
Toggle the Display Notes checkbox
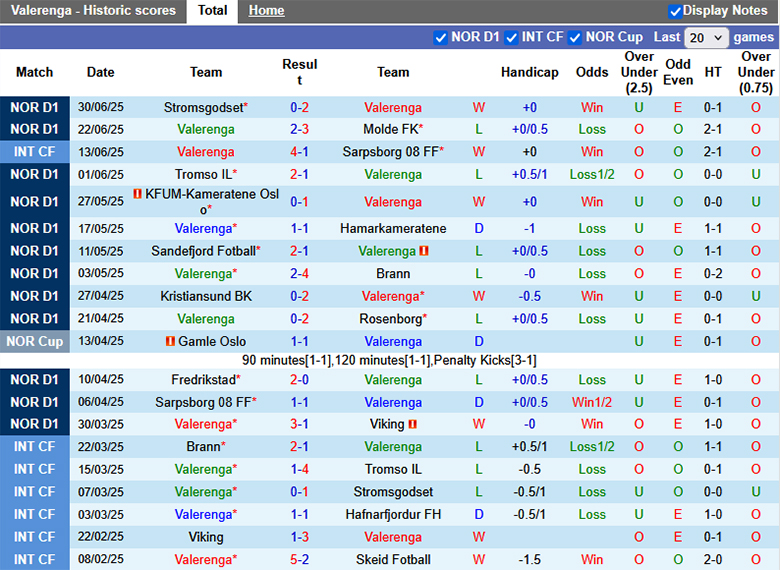[x=675, y=11]
